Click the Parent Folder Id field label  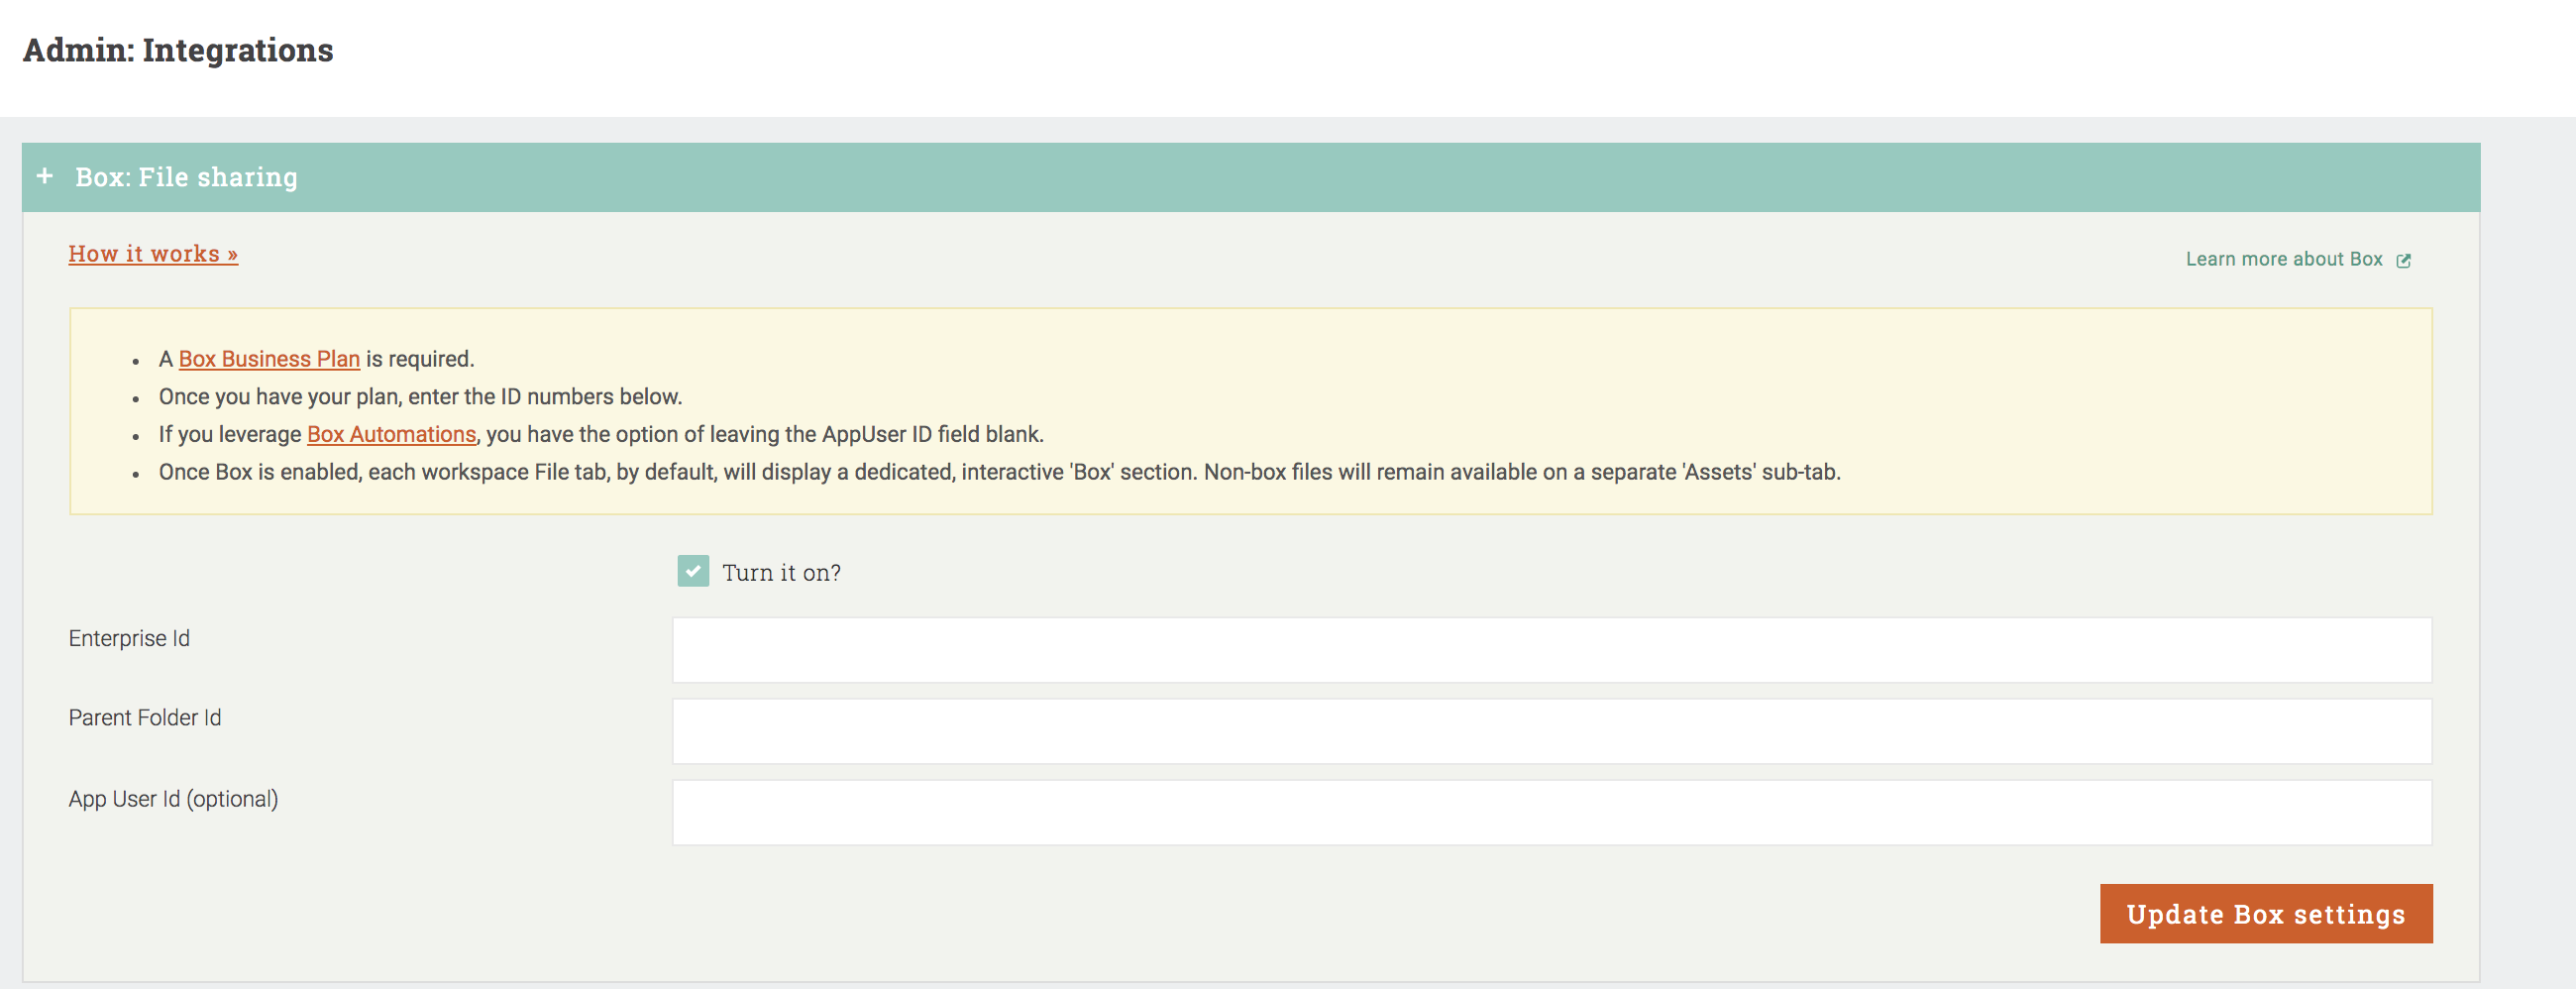[145, 718]
